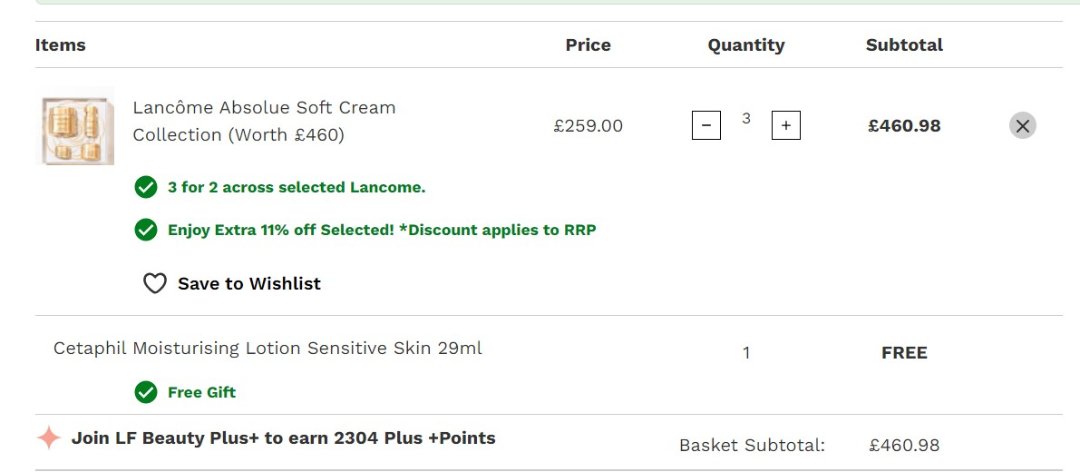Click the heart wishlist icon
Image resolution: width=1080 pixels, height=472 pixels.
154,284
